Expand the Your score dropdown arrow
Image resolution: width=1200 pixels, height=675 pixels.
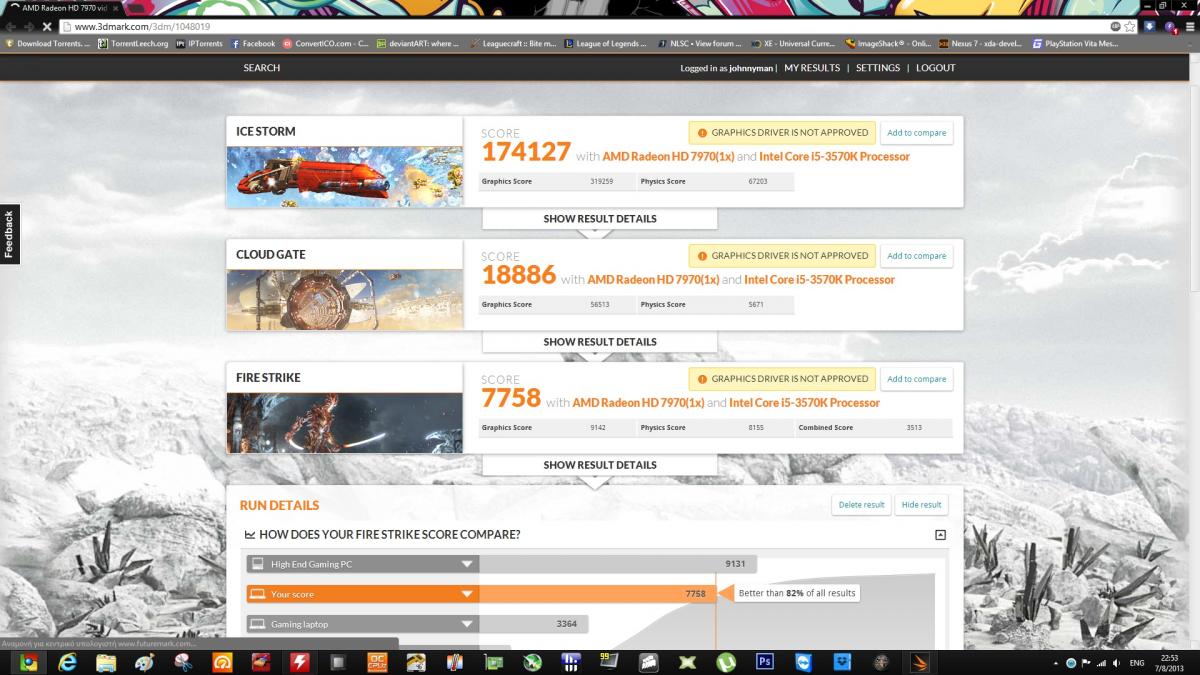[x=467, y=594]
